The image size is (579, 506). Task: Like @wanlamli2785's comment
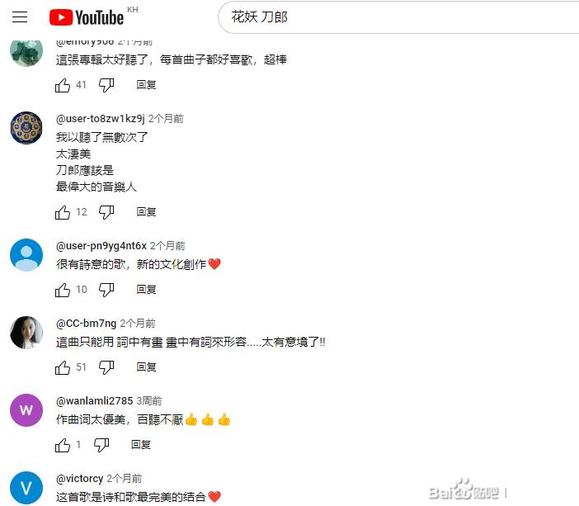tap(62, 445)
